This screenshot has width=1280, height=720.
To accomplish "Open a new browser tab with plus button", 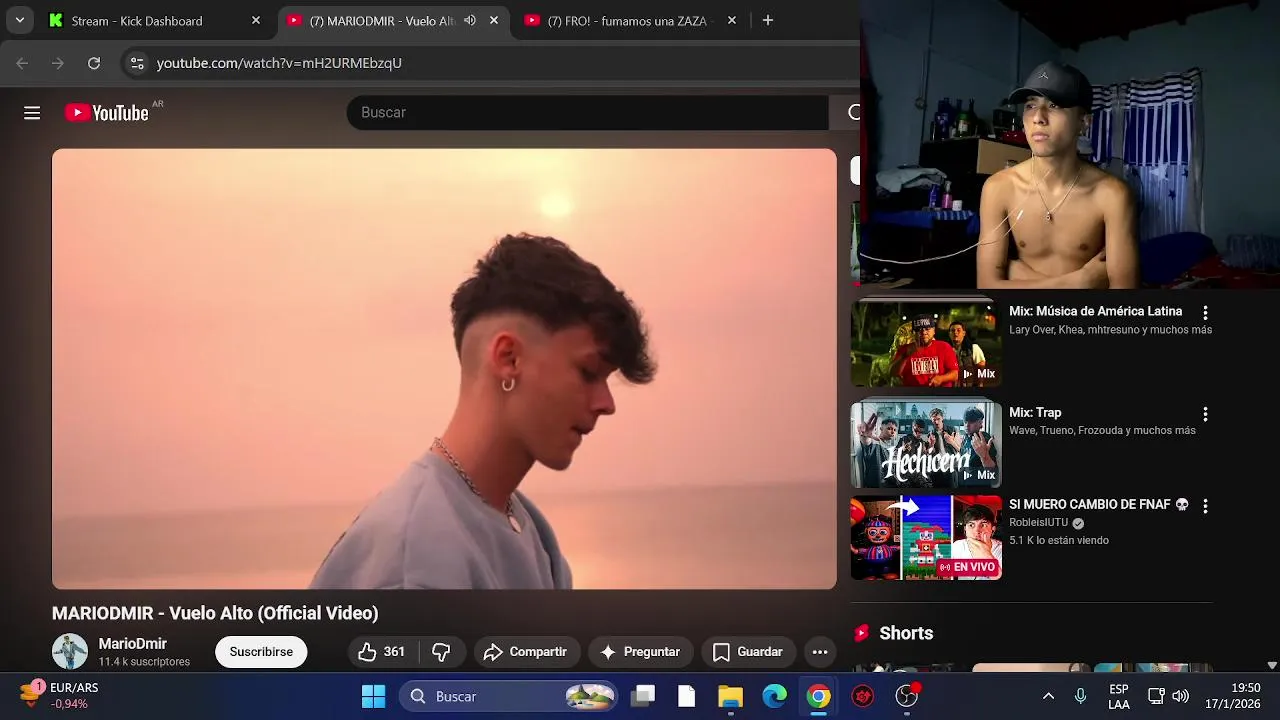I will [x=768, y=20].
